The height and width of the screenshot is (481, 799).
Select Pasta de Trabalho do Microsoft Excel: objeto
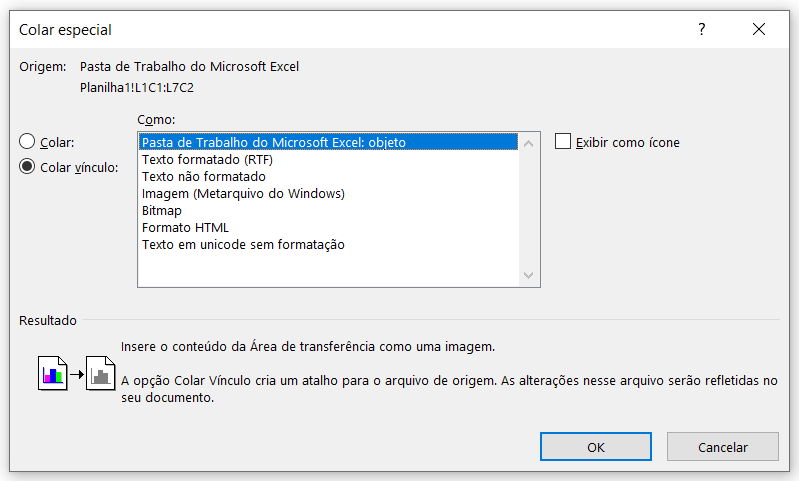[x=328, y=142]
